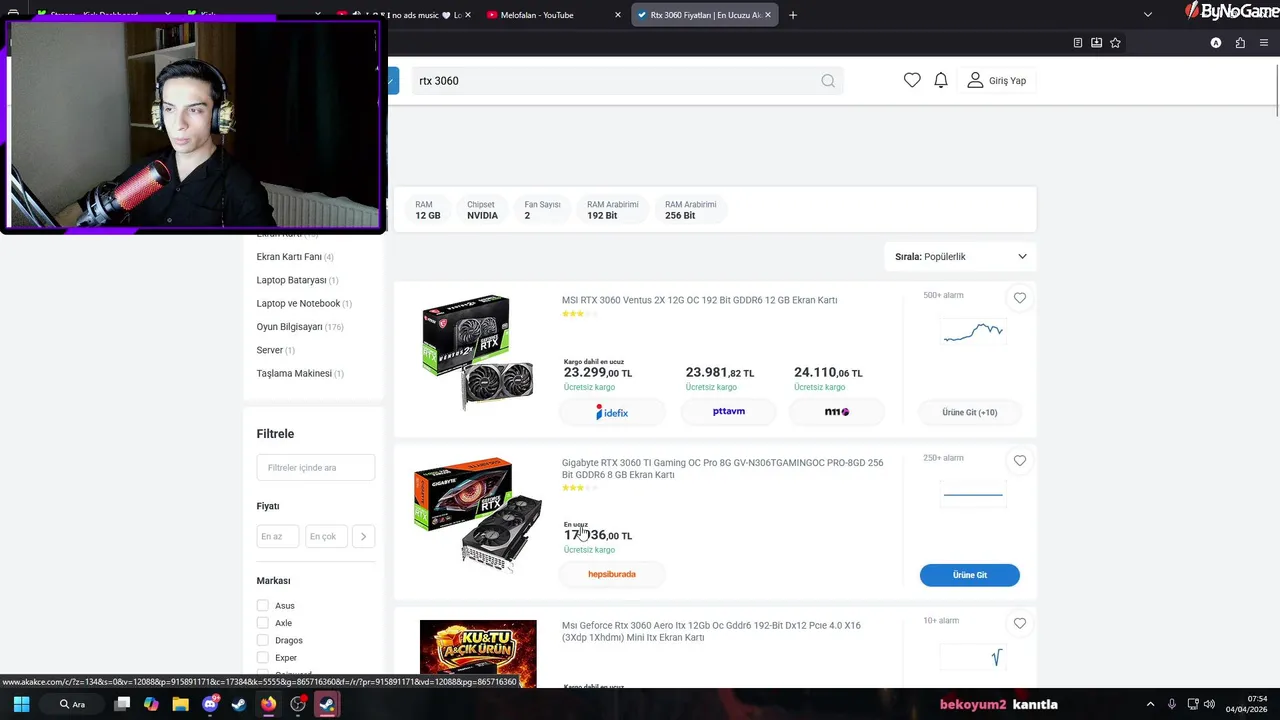Switch to the Melofalan - YouTube tab

[x=551, y=15]
